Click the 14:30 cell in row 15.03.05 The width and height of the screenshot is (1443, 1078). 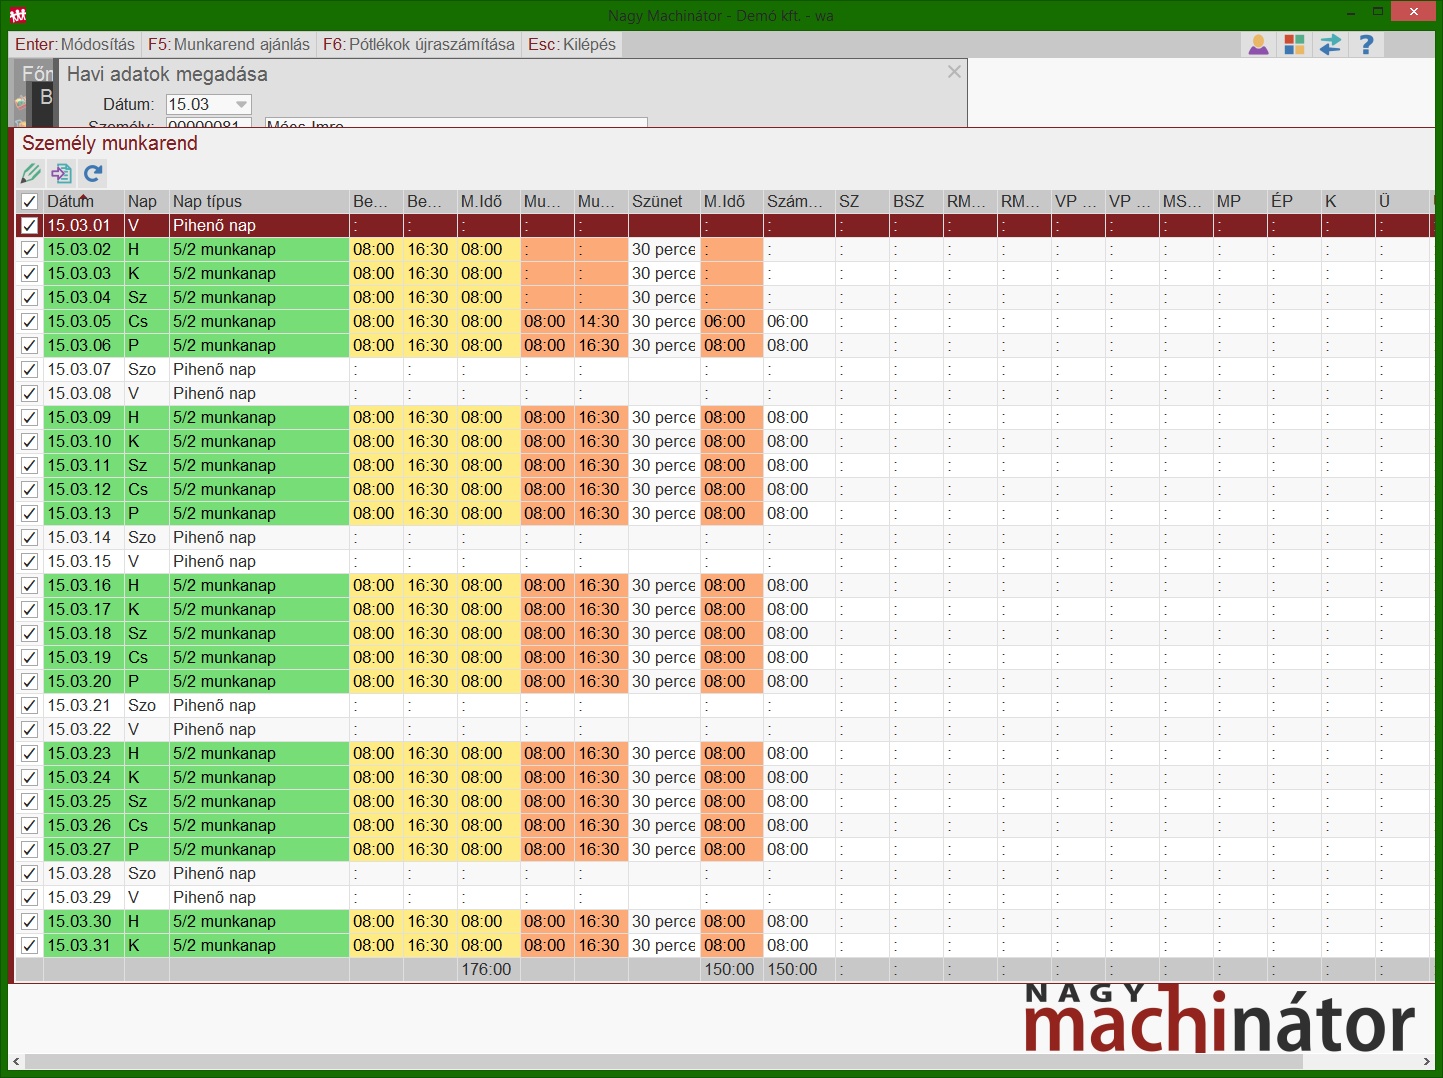coord(600,321)
